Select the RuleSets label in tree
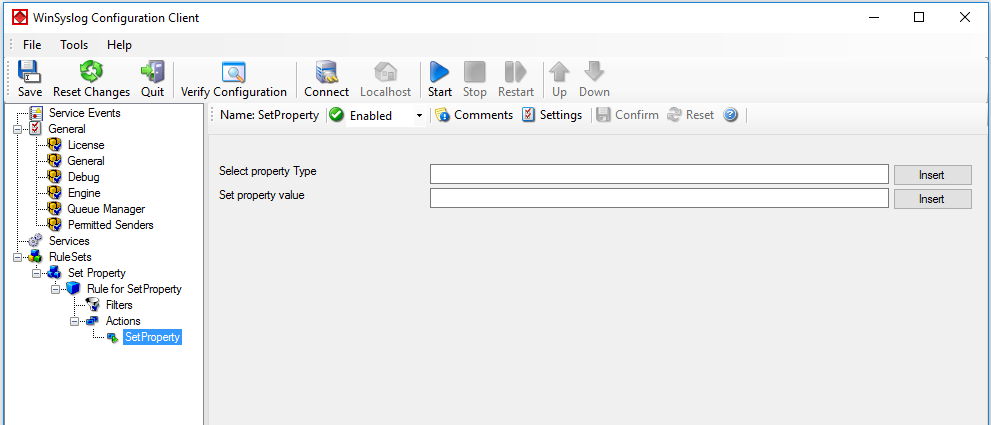 (70, 257)
